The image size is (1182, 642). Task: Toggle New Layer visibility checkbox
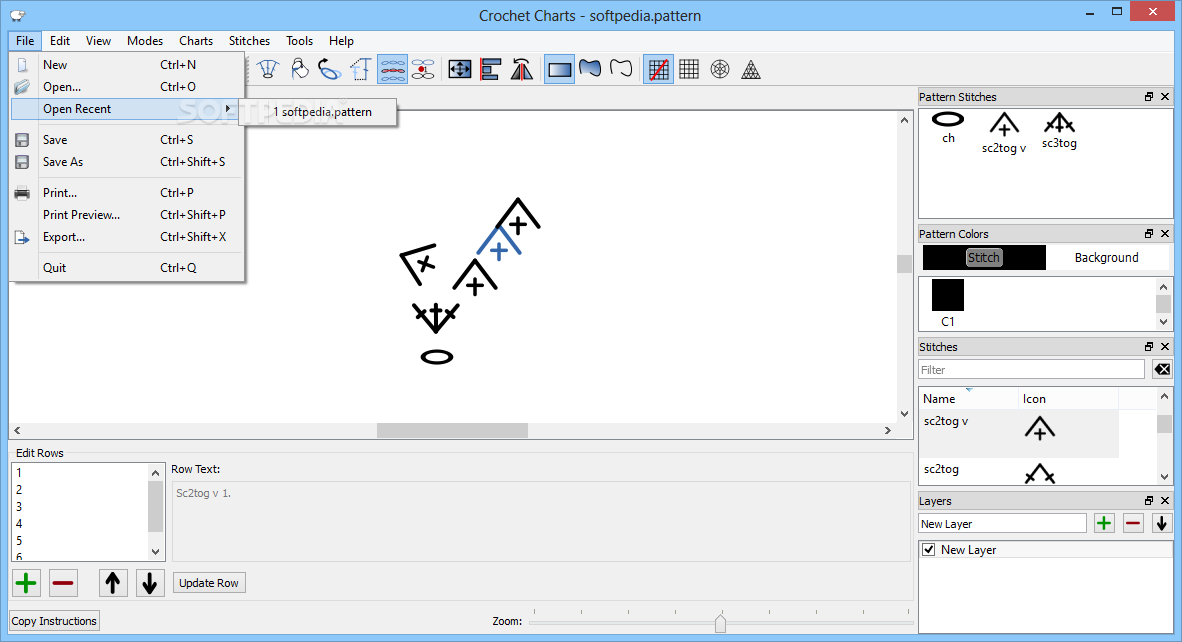(929, 549)
